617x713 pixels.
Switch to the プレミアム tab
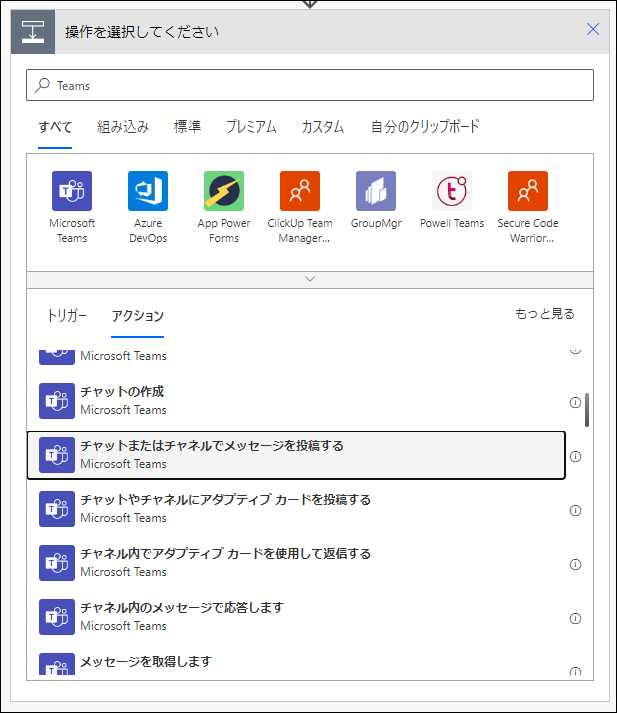click(x=251, y=127)
